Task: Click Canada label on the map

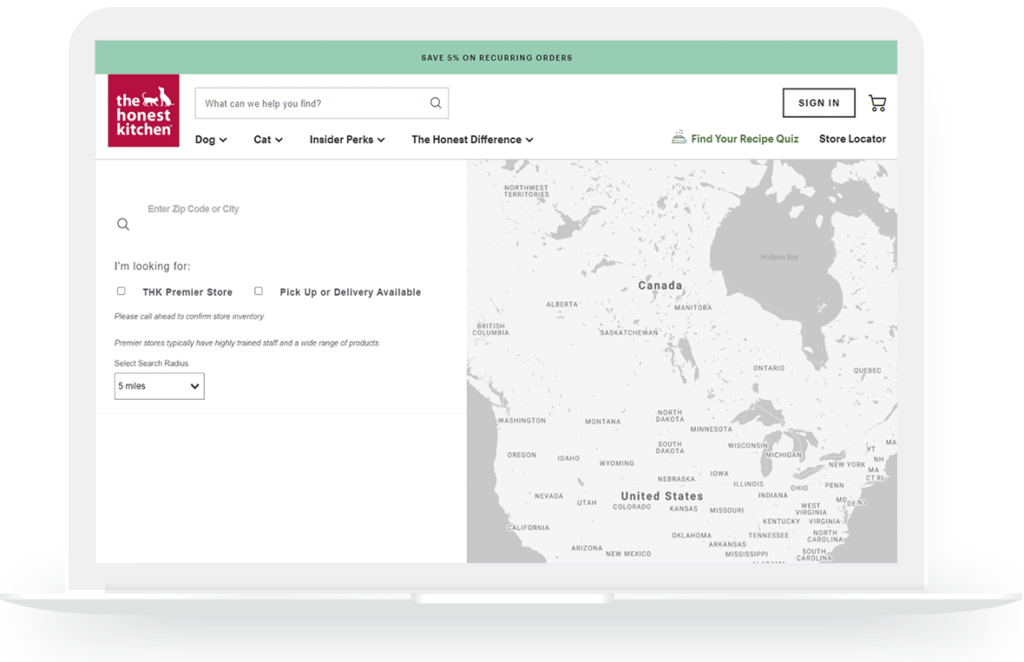Action: click(660, 286)
